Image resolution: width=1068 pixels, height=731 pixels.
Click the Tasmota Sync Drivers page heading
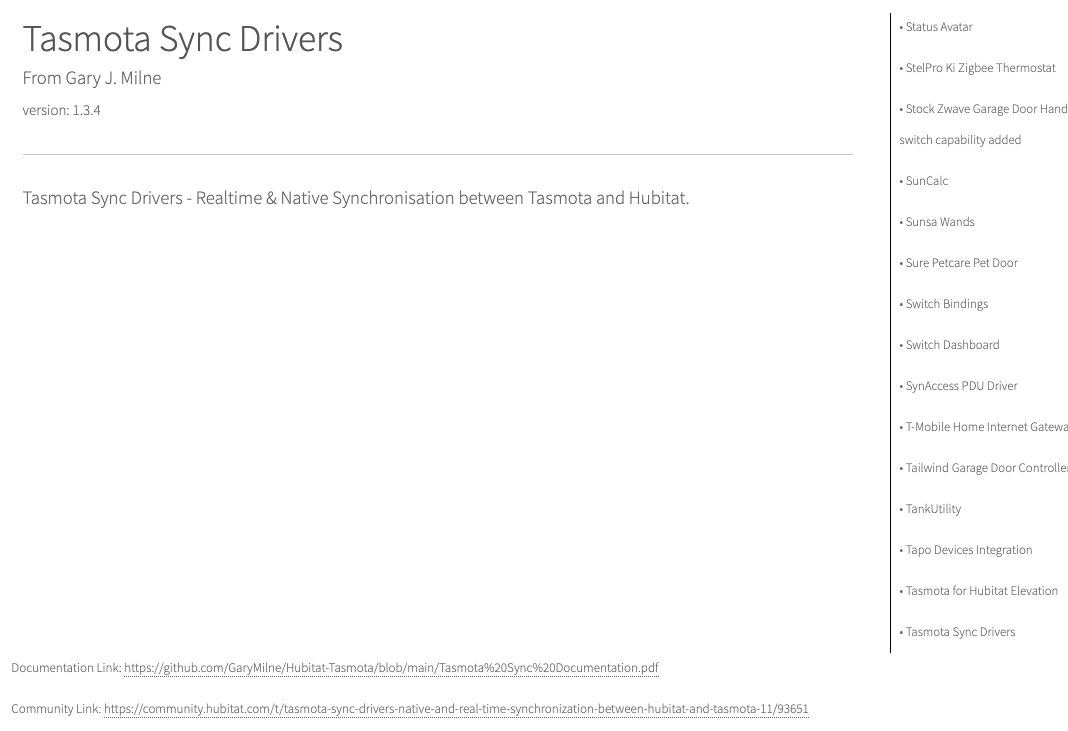183,39
